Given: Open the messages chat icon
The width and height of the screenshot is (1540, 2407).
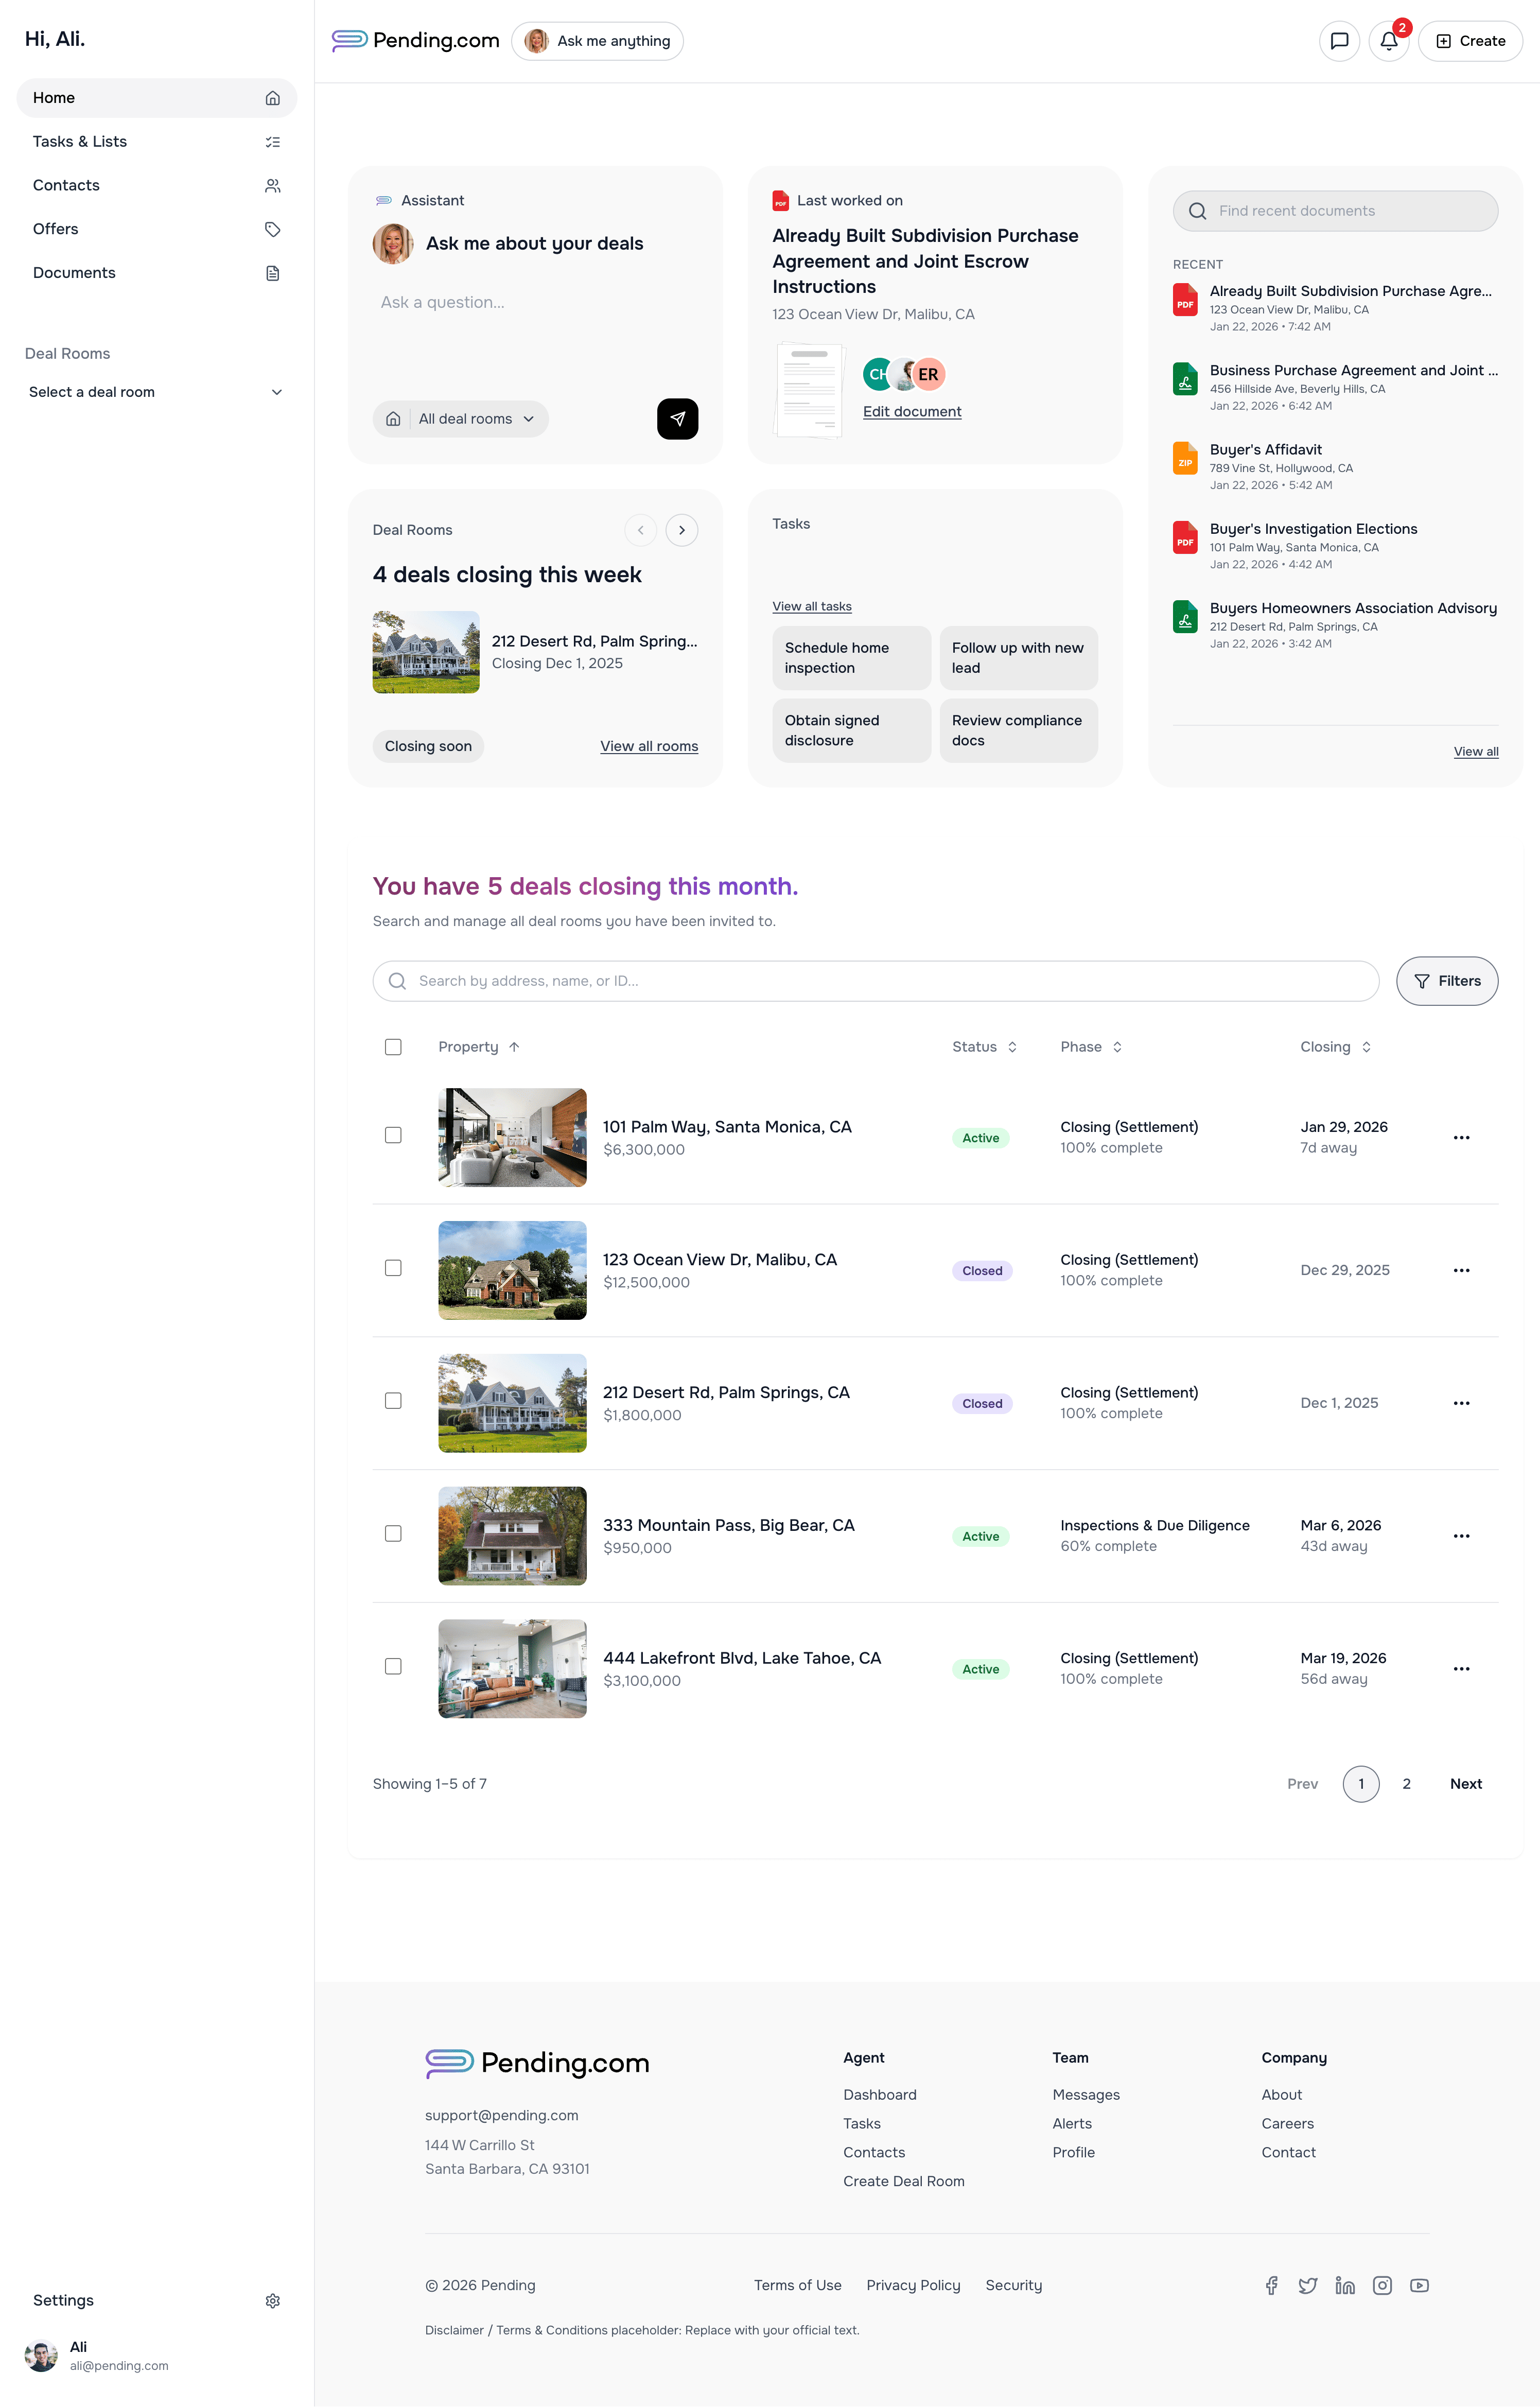Looking at the screenshot, I should 1340,41.
